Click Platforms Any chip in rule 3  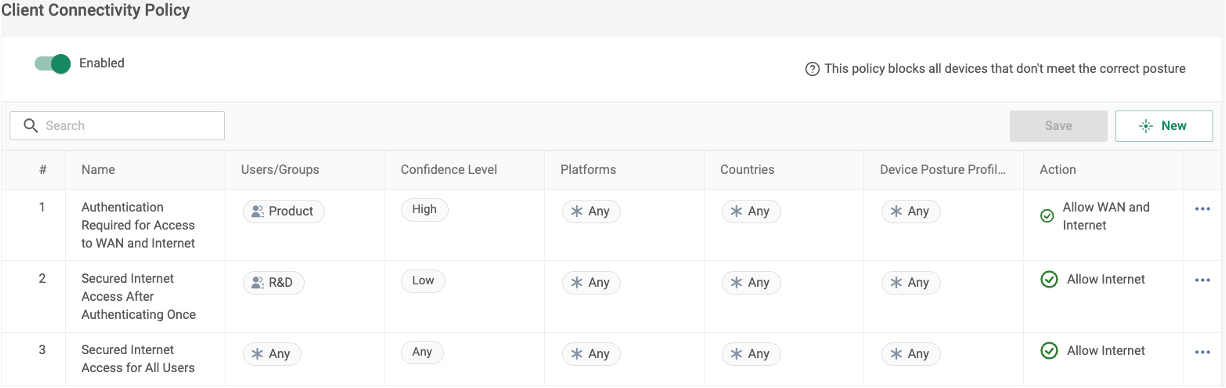(591, 354)
